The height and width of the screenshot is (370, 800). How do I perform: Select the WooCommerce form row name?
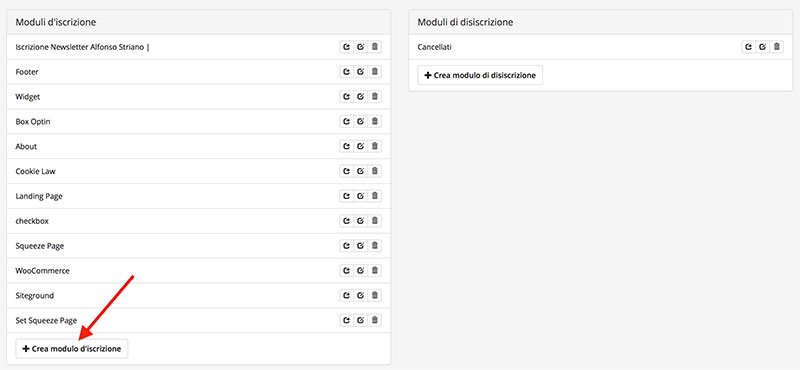click(x=42, y=270)
